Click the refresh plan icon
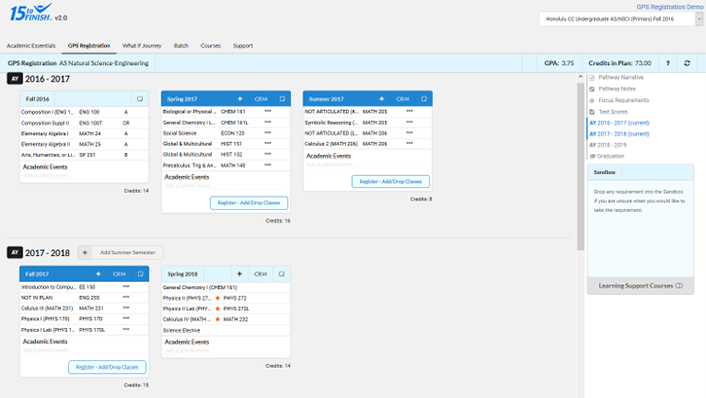Image resolution: width=706 pixels, height=398 pixels. [687, 63]
